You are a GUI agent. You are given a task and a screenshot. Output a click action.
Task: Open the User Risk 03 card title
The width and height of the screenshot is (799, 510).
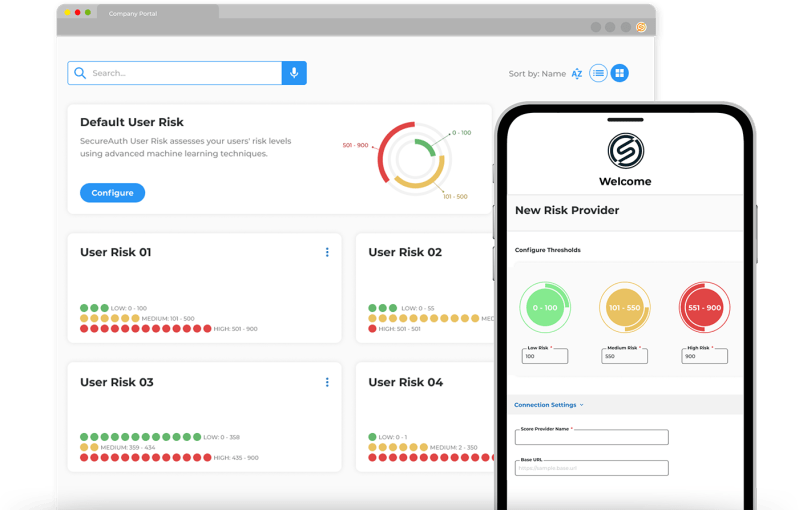117,382
